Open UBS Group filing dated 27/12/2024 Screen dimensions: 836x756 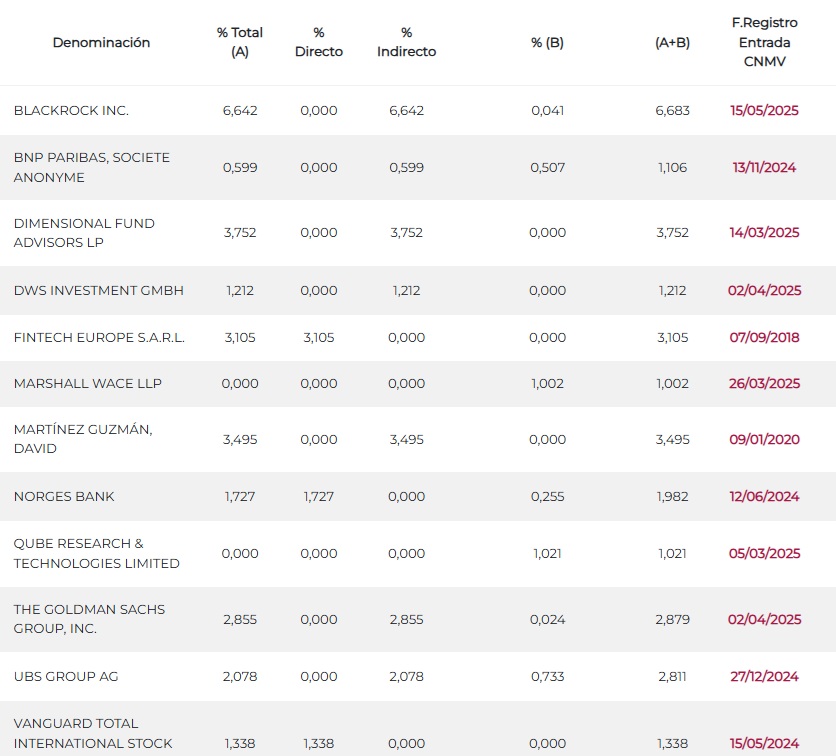pos(764,677)
